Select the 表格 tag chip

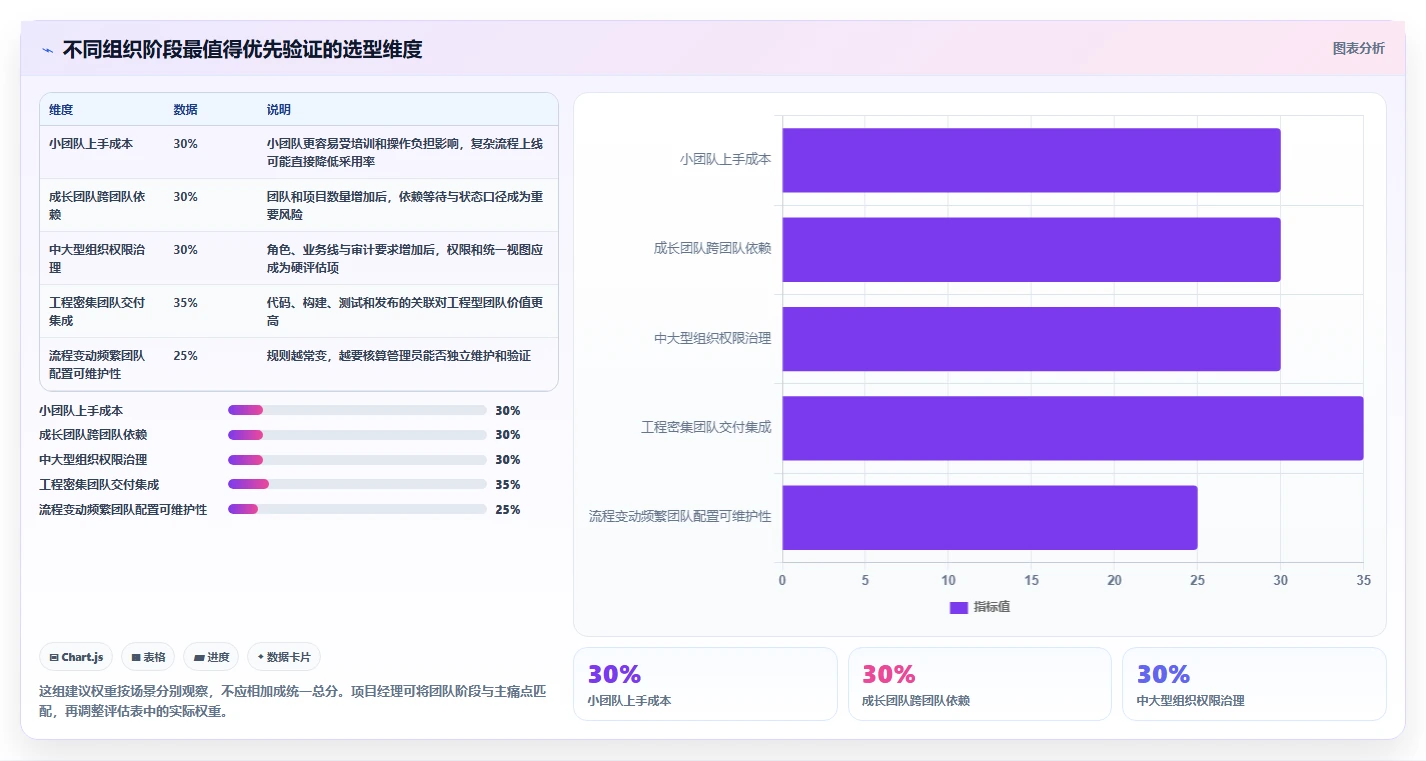point(148,657)
